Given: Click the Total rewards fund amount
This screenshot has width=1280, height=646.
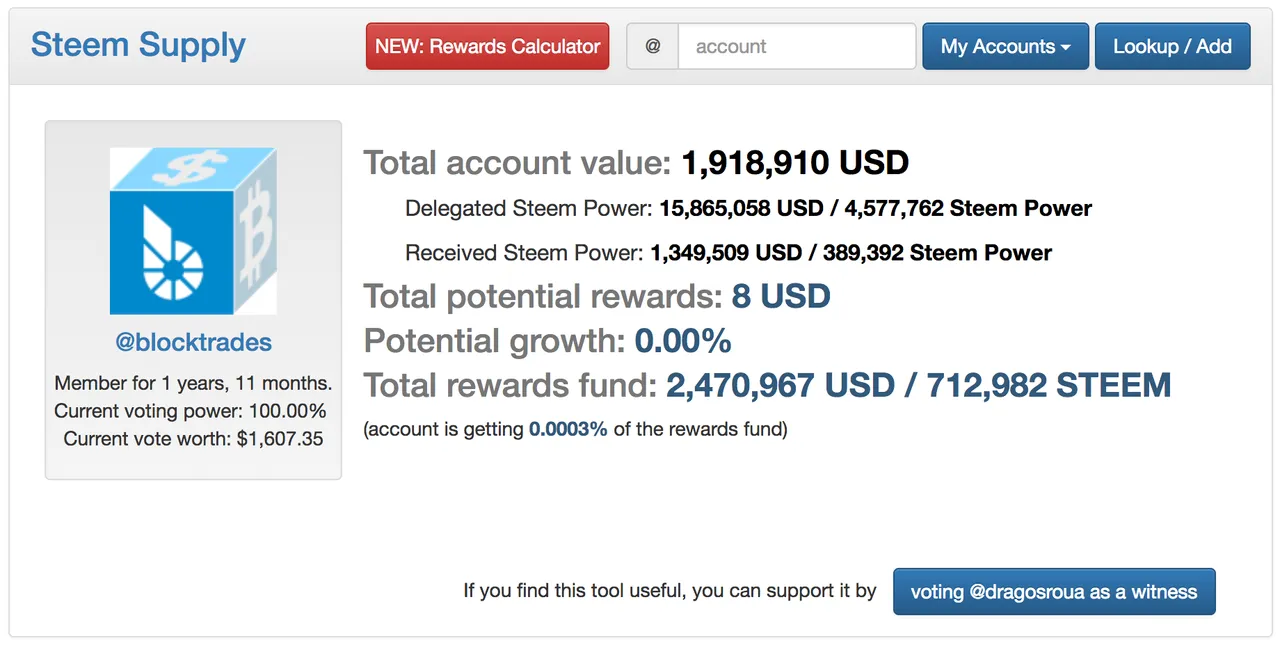Looking at the screenshot, I should point(918,385).
